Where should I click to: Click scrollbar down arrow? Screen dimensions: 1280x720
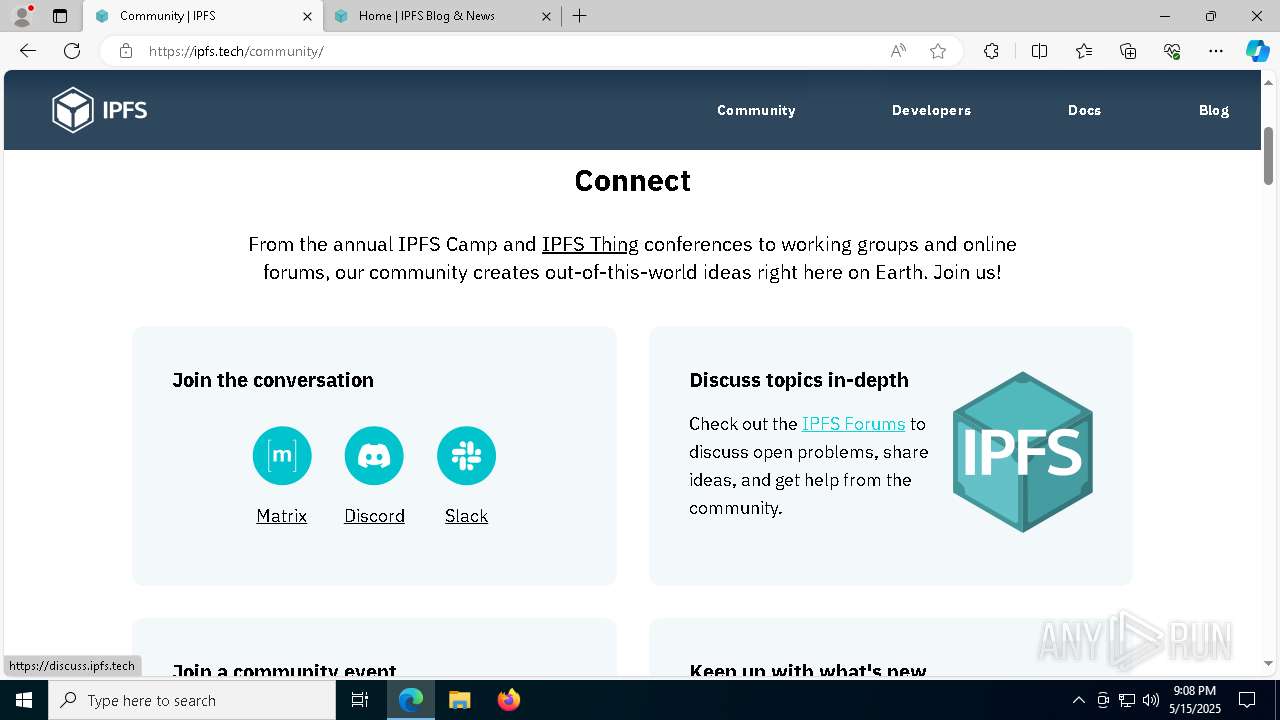1269,663
